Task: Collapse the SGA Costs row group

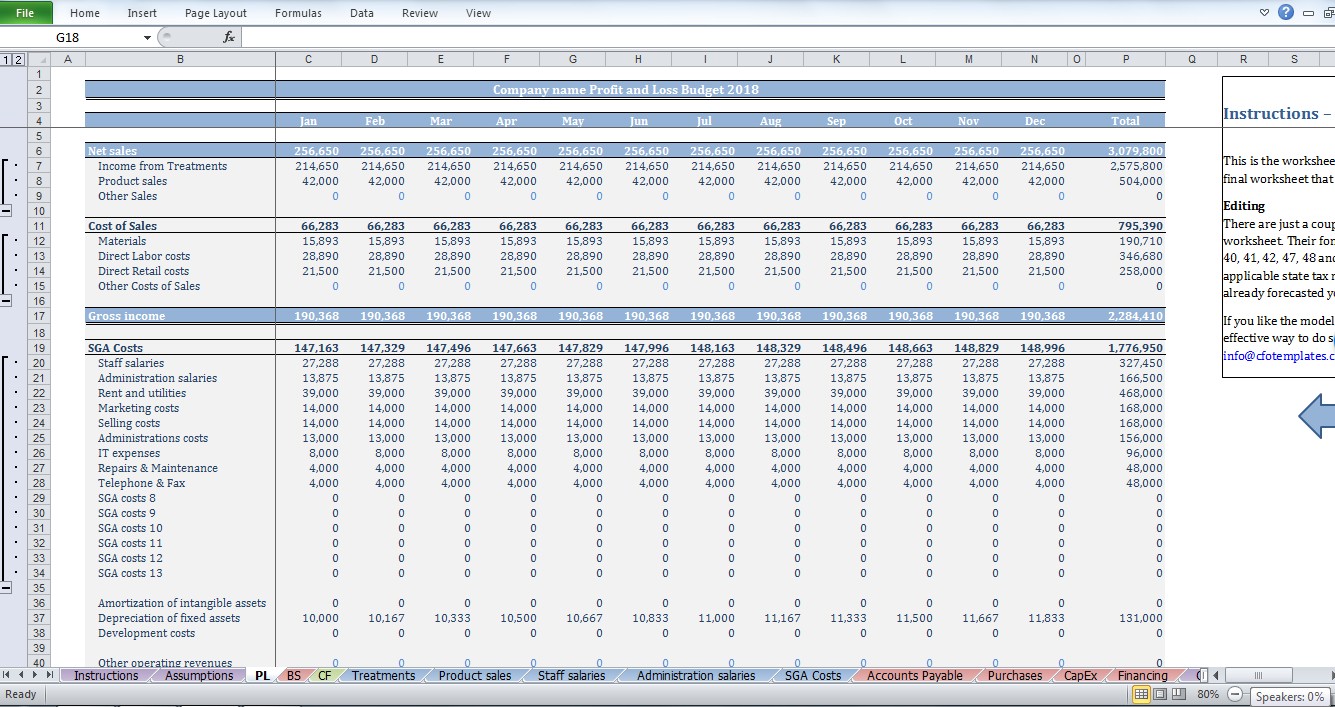Action: tap(8, 588)
